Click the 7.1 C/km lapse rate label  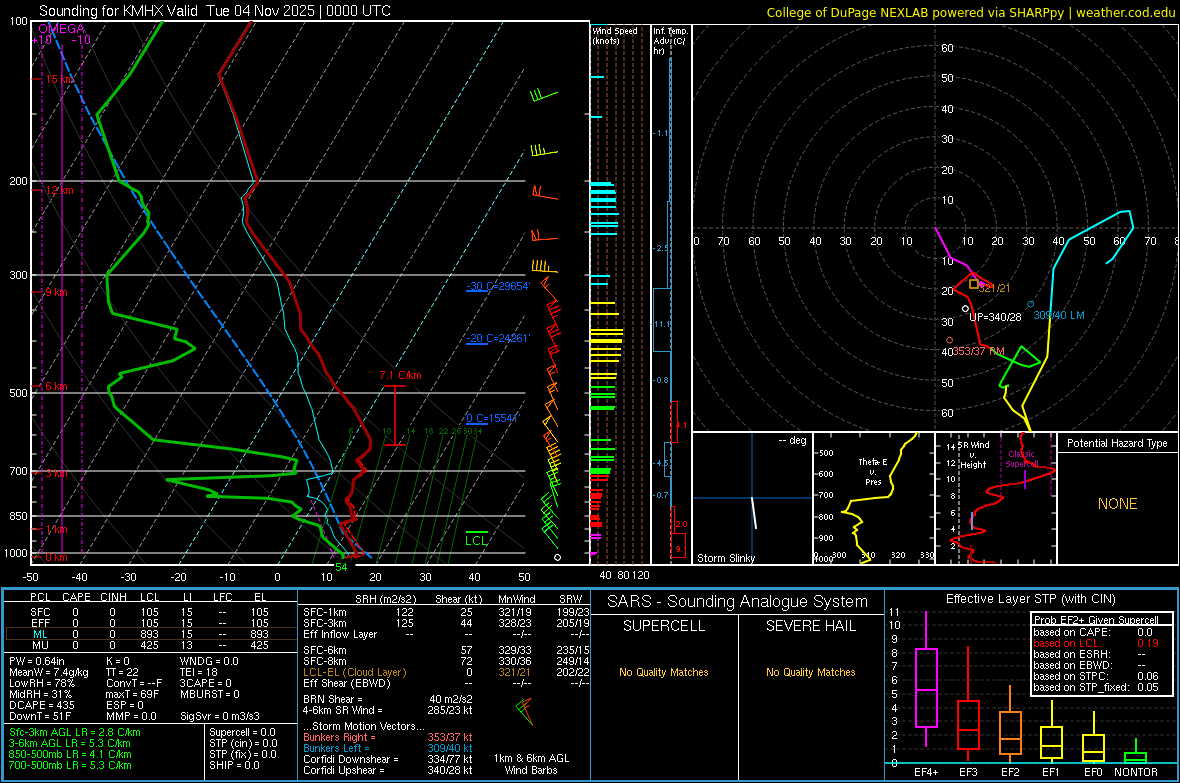pos(400,375)
